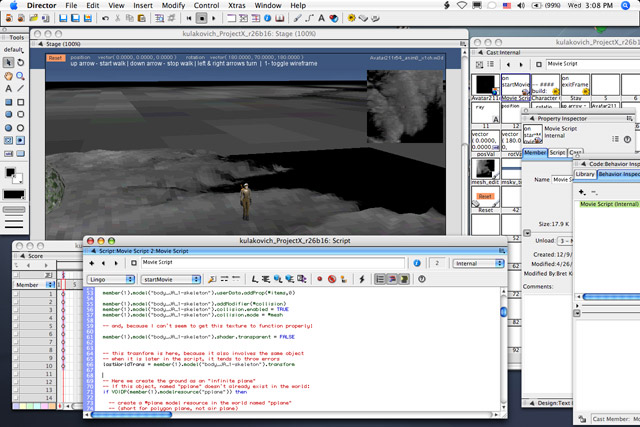Viewport: 640px width, 427px height.
Task: Click Add behavior plus button in Behavior Inspector
Action: tap(582, 192)
